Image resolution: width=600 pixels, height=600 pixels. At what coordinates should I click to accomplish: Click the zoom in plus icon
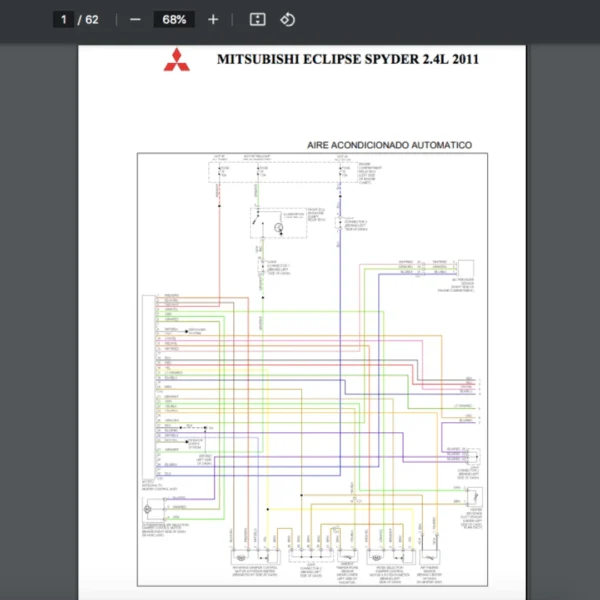point(213,19)
